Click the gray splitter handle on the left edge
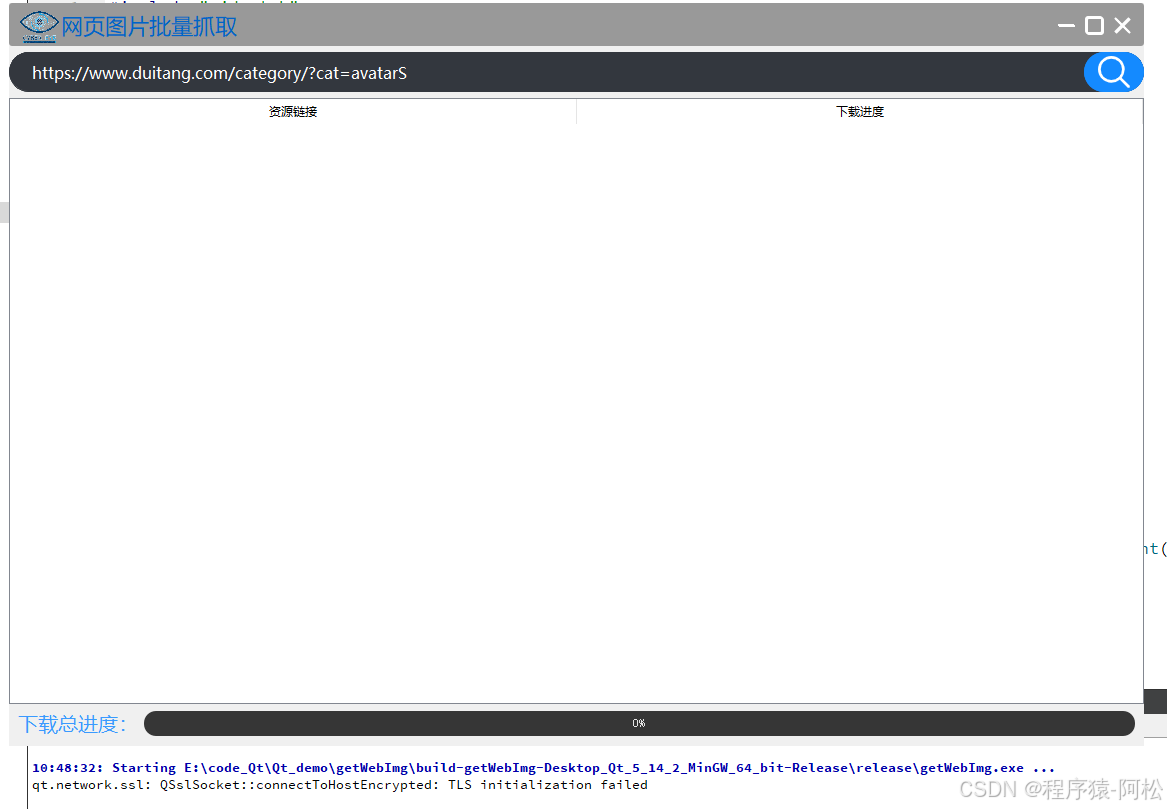The width and height of the screenshot is (1167, 809). click(3, 211)
